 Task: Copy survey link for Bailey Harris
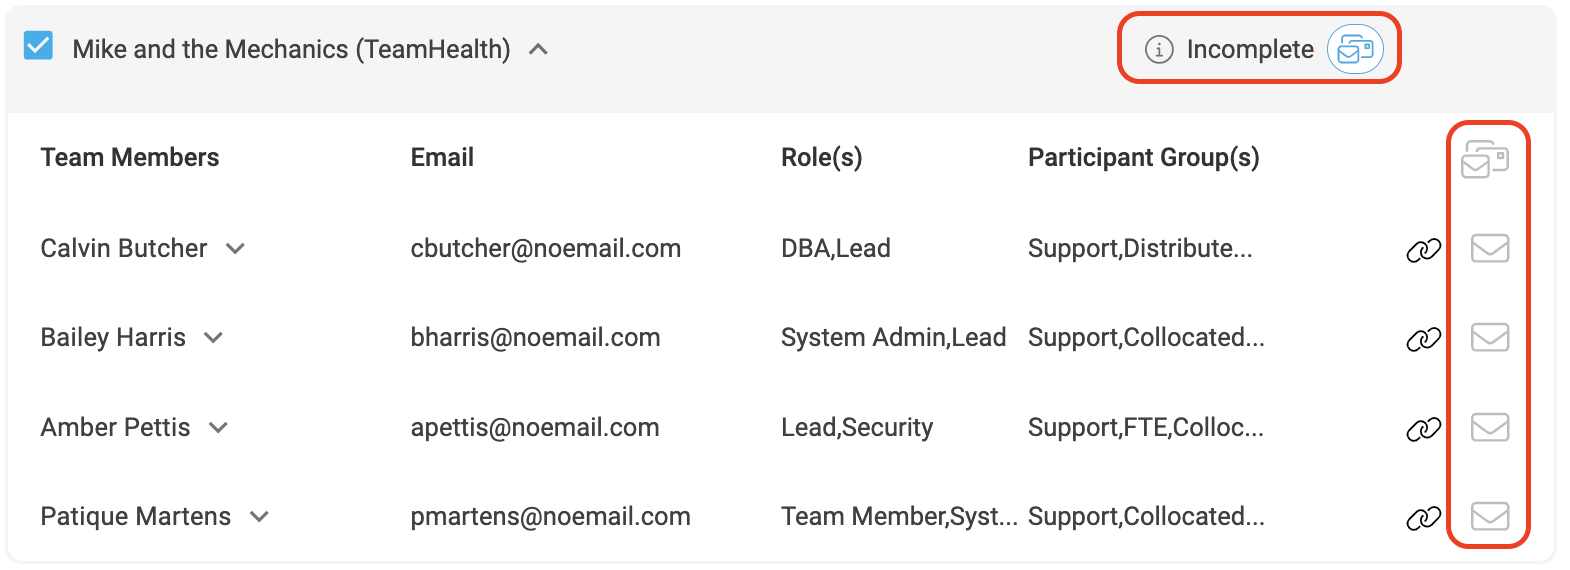click(x=1423, y=340)
